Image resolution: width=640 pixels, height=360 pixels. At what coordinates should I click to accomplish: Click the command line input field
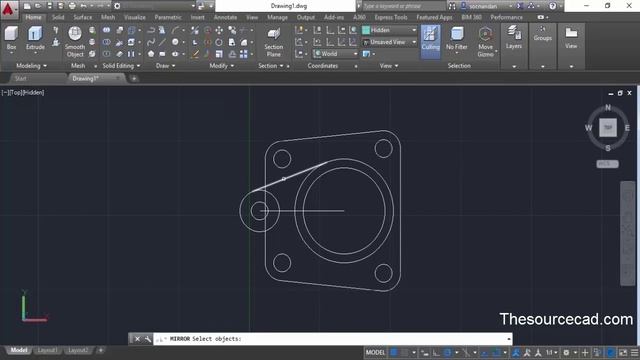click(x=333, y=339)
